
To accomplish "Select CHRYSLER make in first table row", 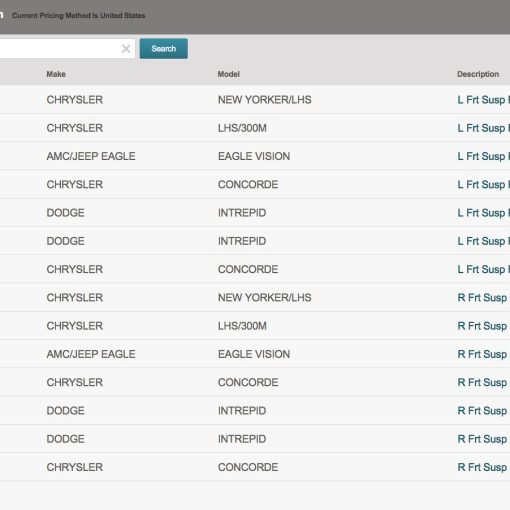I will pyautogui.click(x=75, y=100).
